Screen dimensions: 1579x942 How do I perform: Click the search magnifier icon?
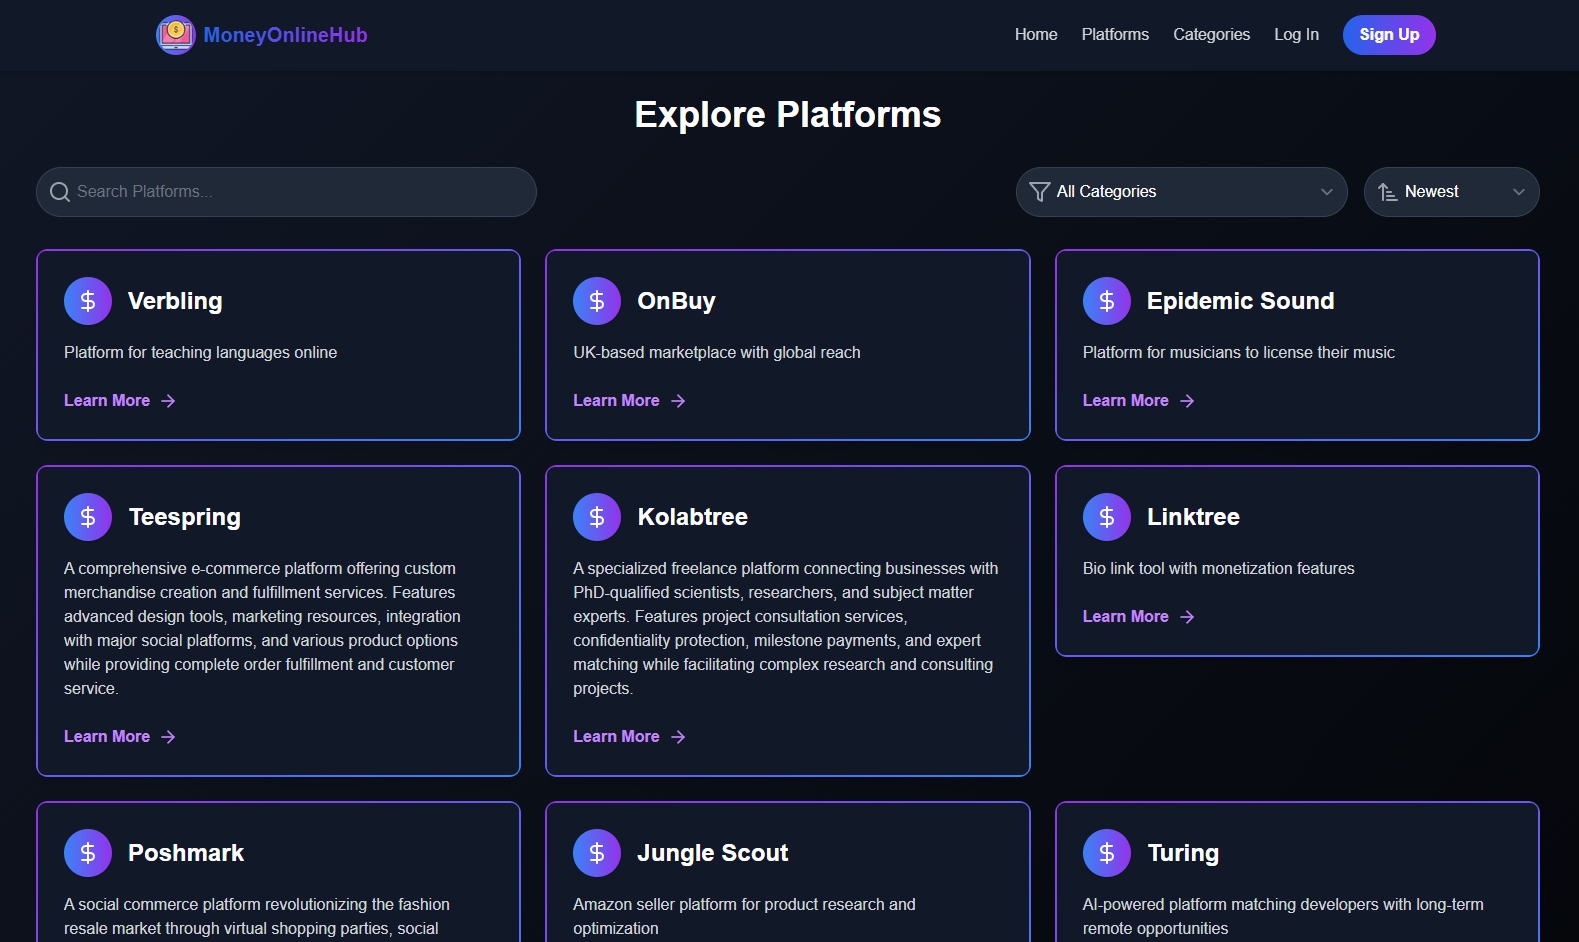(x=60, y=192)
